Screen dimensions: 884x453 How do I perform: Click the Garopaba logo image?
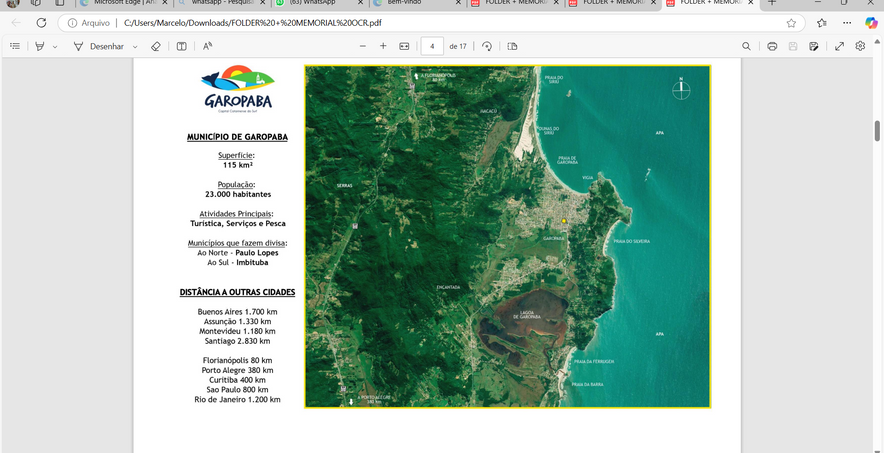pyautogui.click(x=237, y=89)
